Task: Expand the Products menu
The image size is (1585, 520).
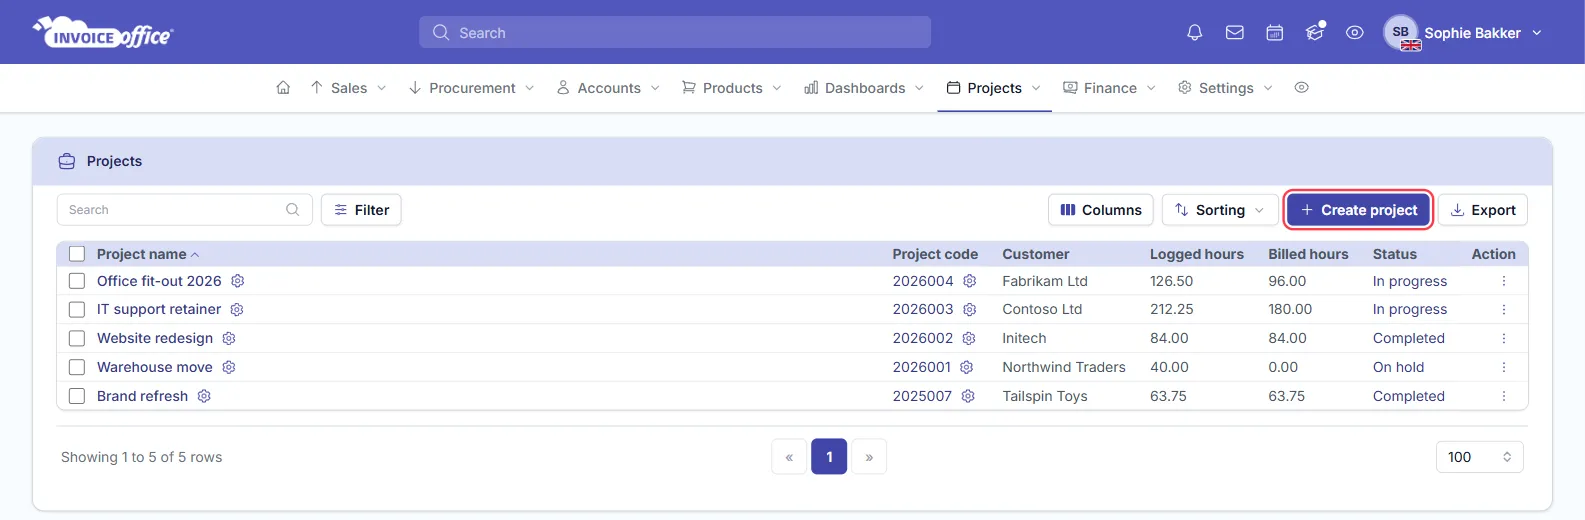Action: point(732,88)
